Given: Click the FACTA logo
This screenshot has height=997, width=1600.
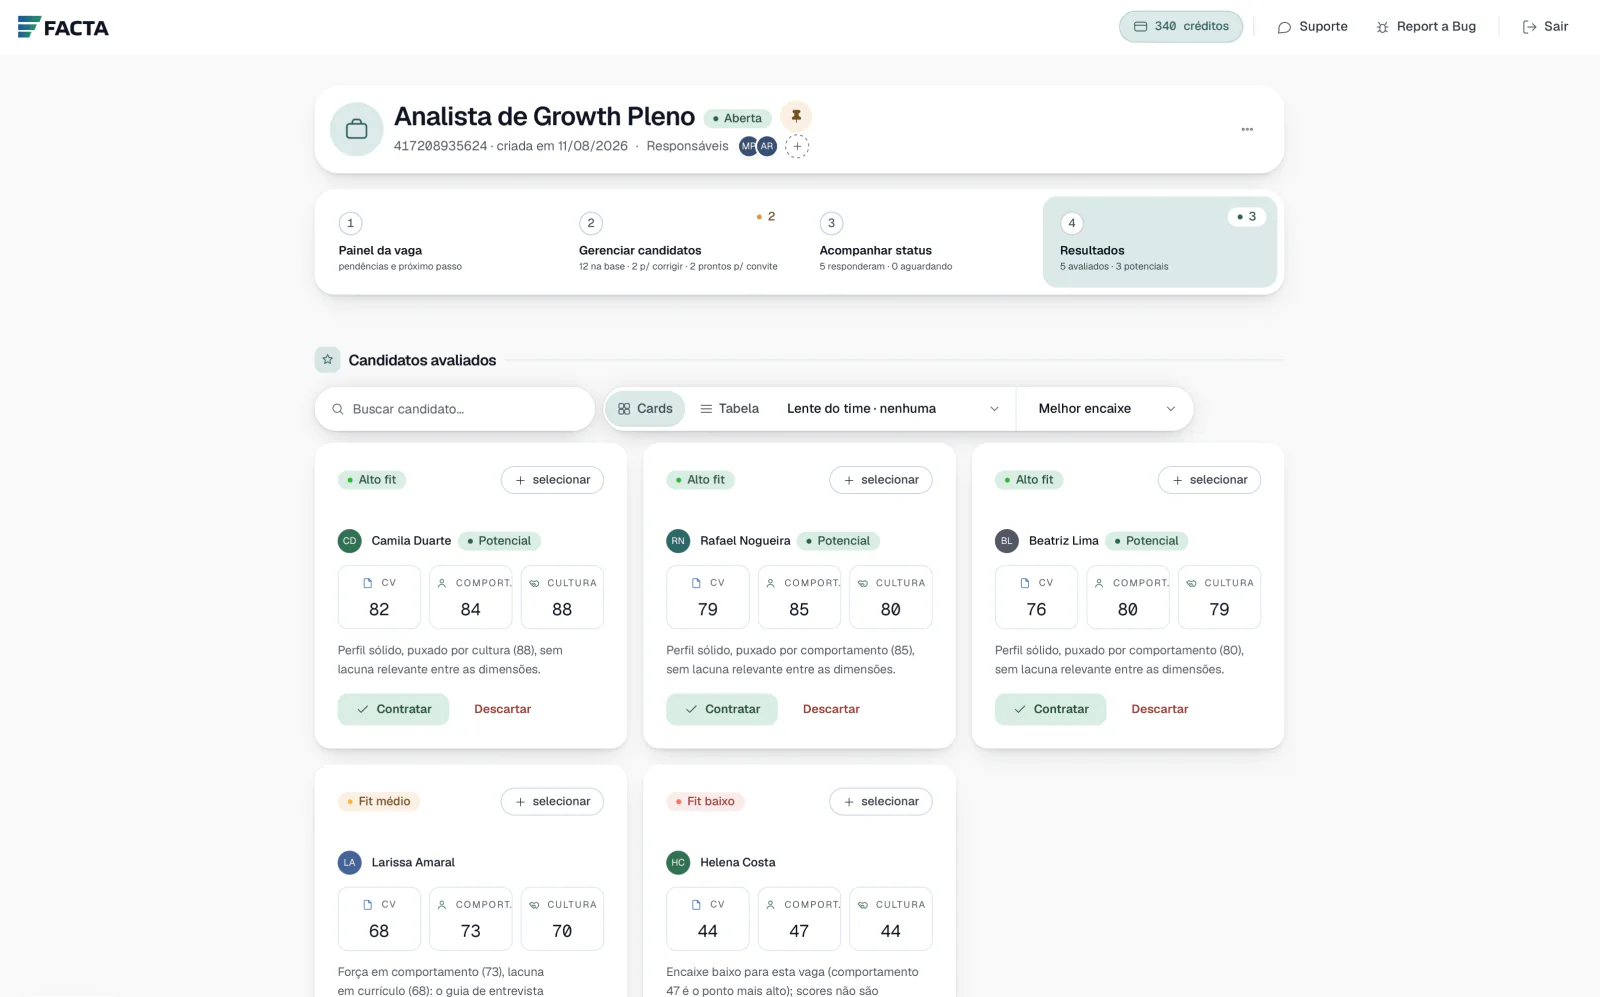Looking at the screenshot, I should (63, 27).
